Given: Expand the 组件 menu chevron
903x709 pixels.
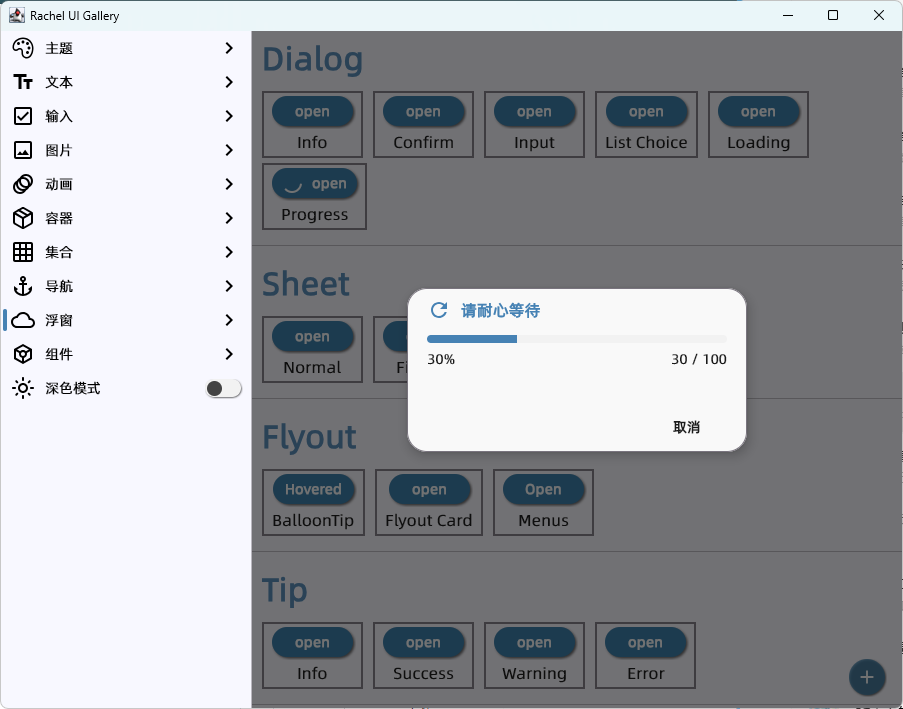Looking at the screenshot, I should coord(229,354).
